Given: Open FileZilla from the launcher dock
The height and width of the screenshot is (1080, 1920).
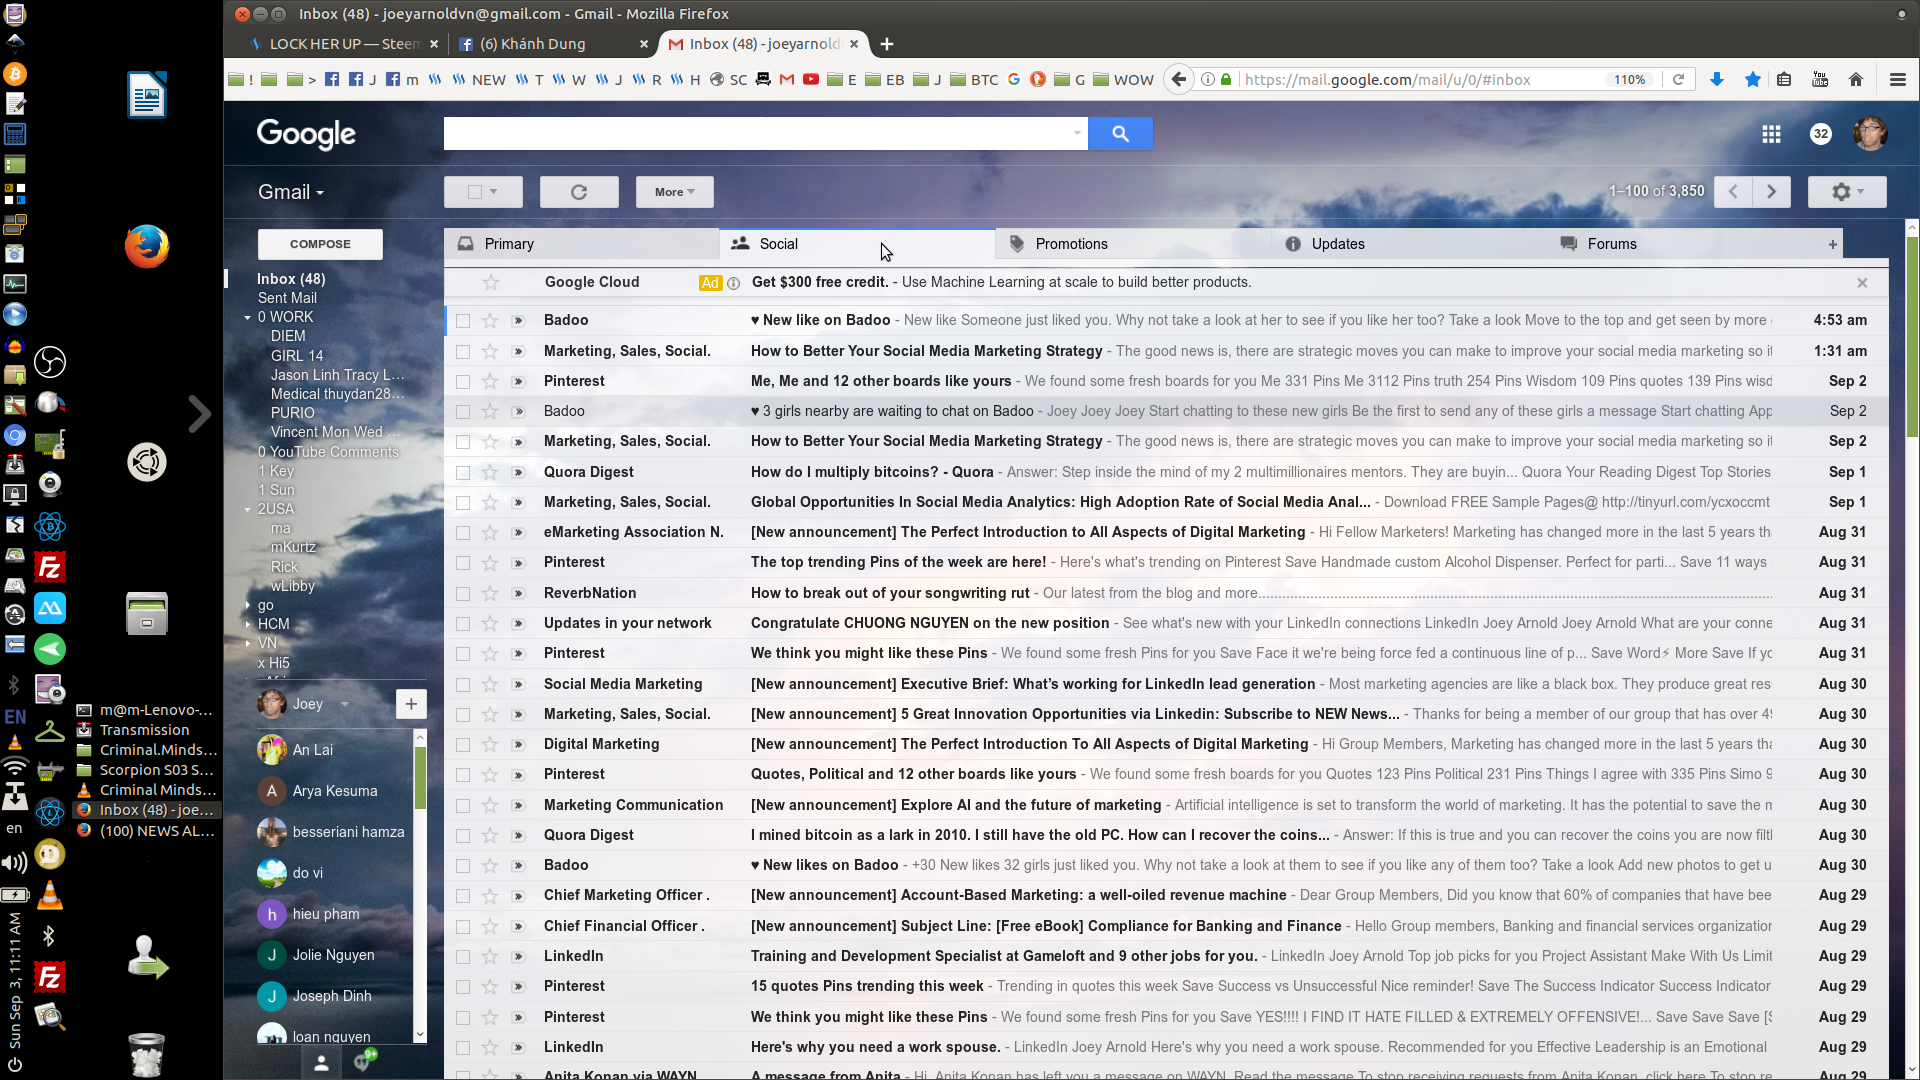Looking at the screenshot, I should [49, 568].
